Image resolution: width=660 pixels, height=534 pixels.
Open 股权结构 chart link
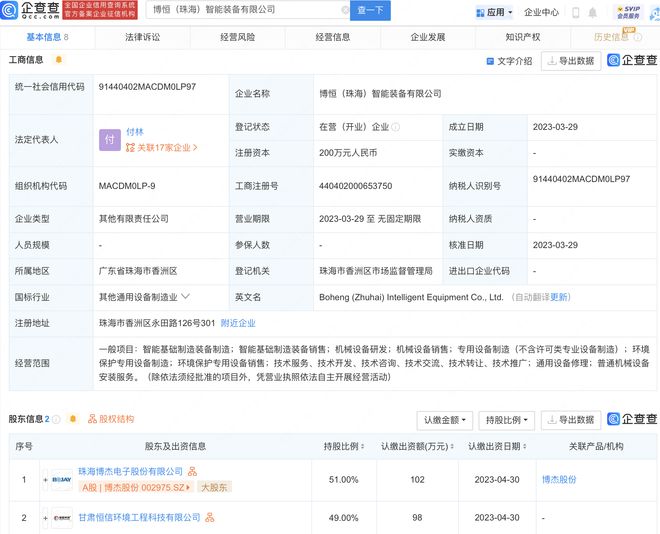point(111,419)
